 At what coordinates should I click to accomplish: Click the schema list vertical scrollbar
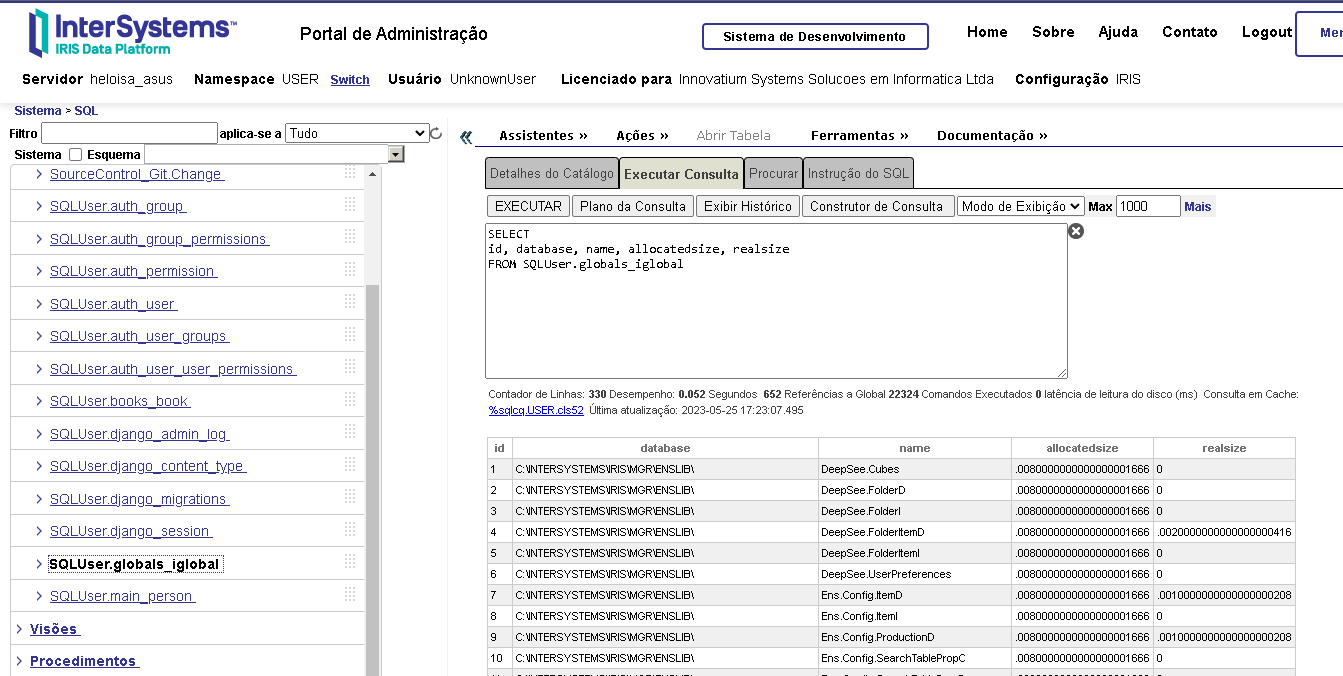coord(373,450)
